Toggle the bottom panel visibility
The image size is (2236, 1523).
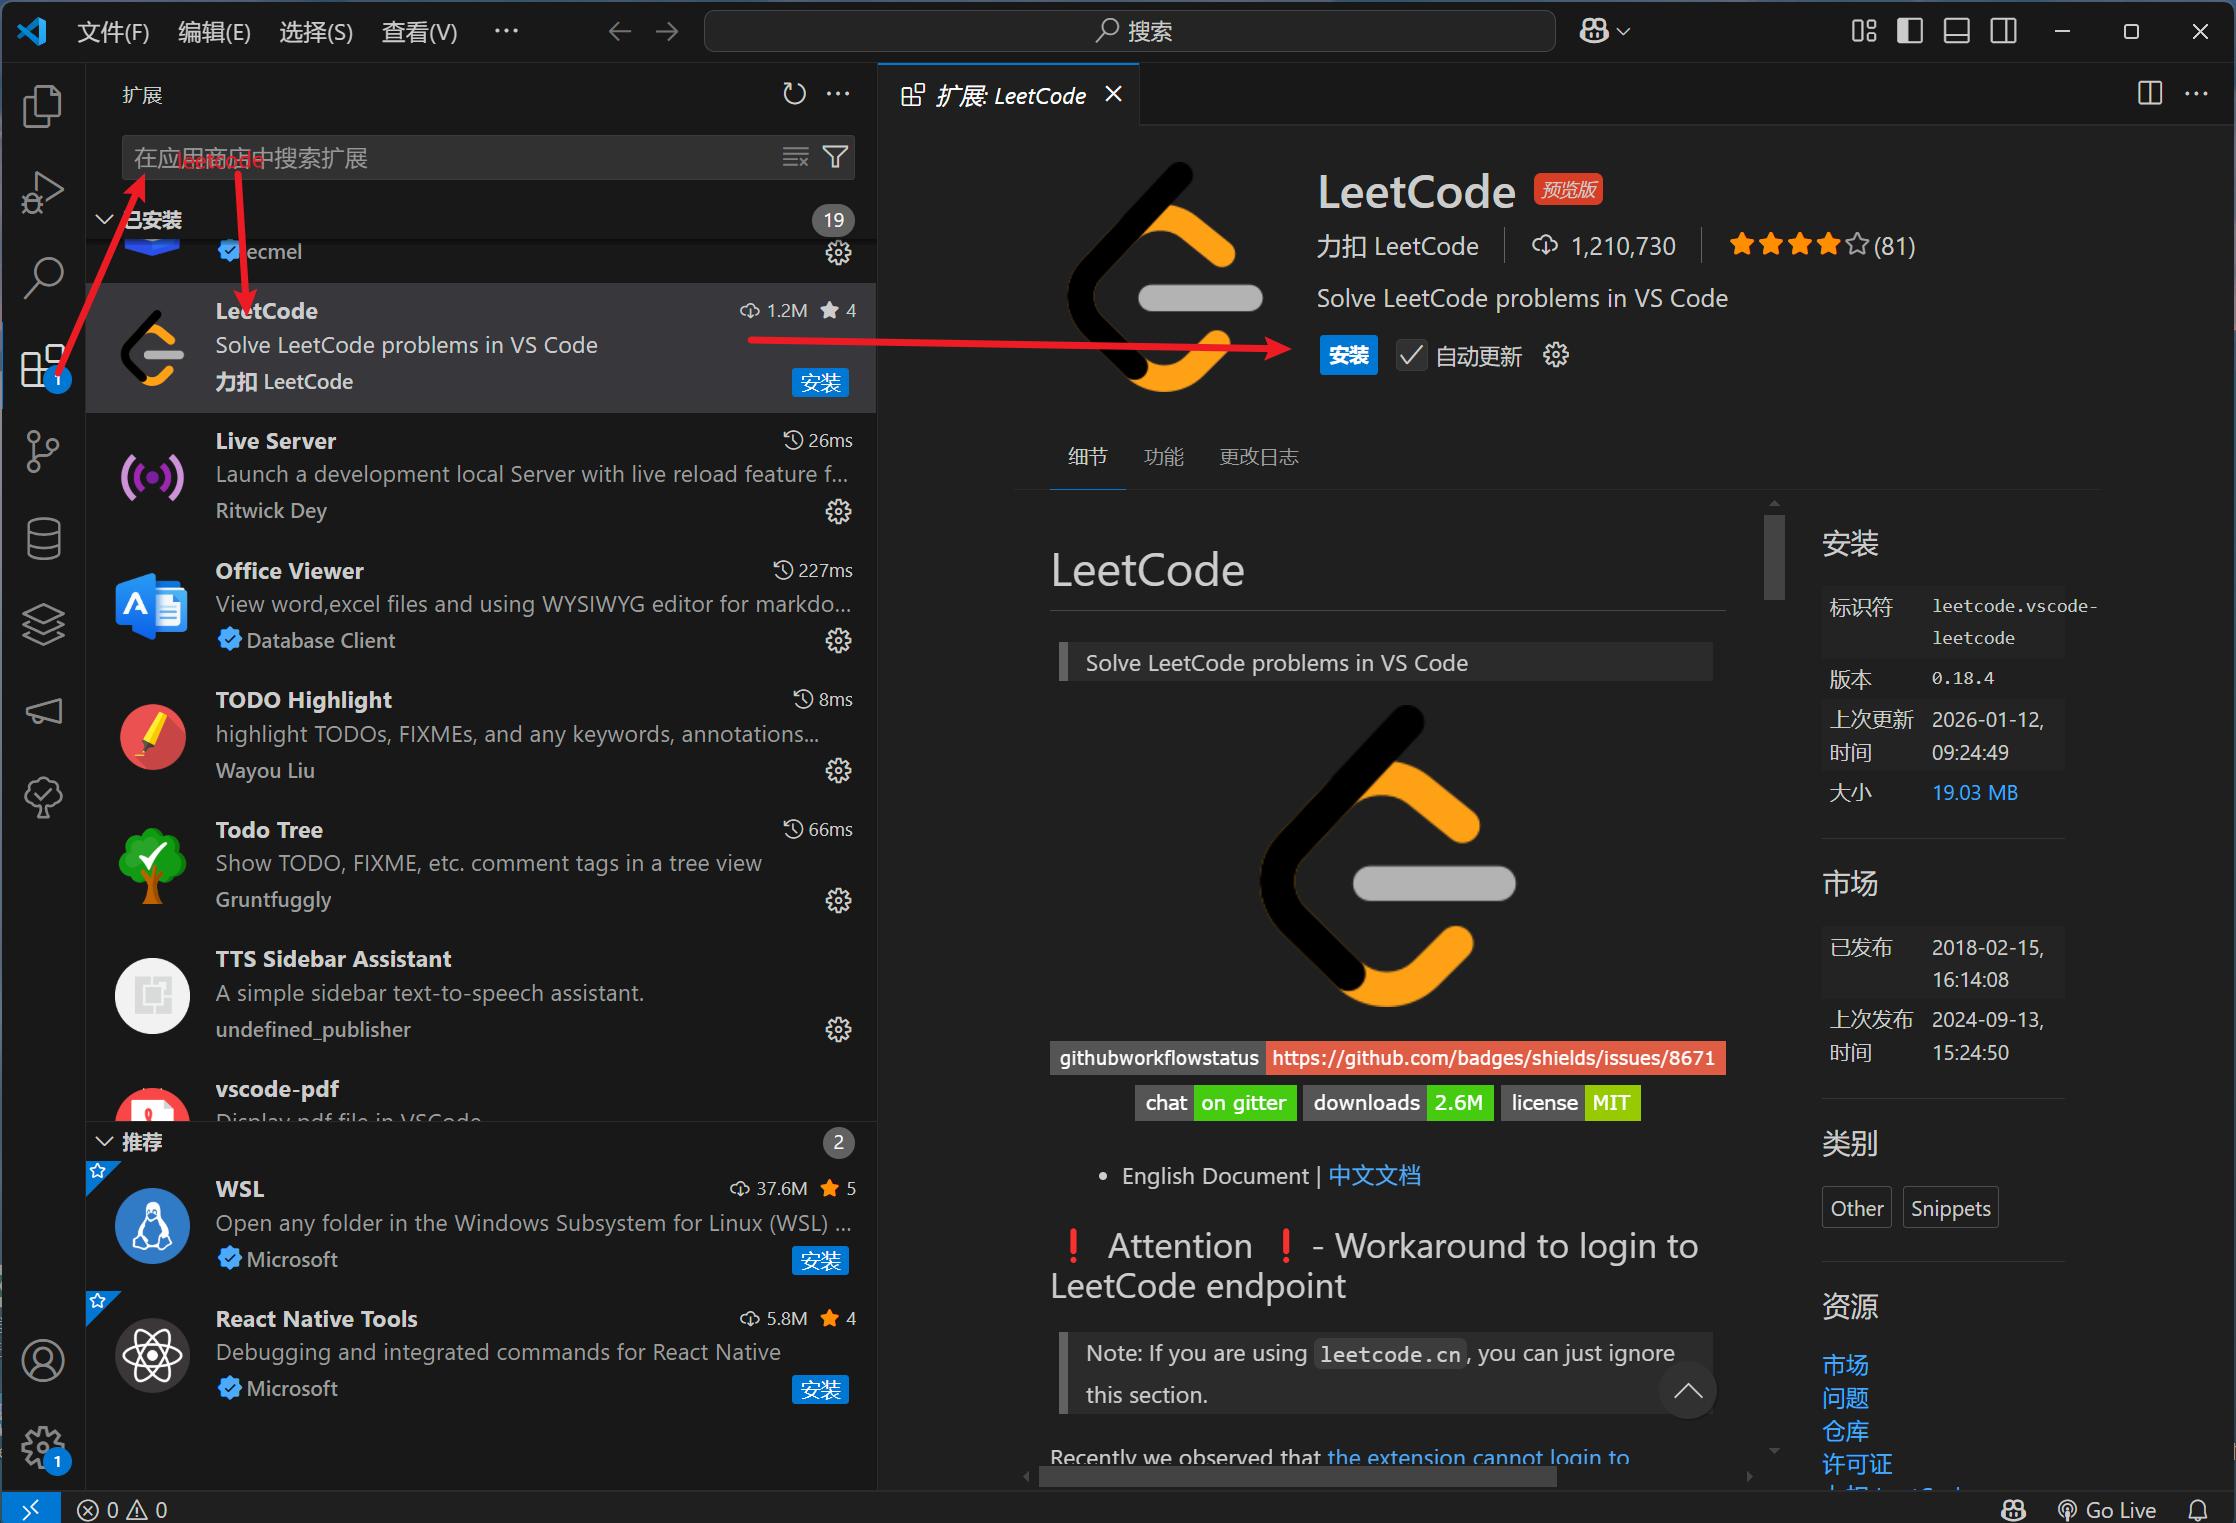(1955, 31)
